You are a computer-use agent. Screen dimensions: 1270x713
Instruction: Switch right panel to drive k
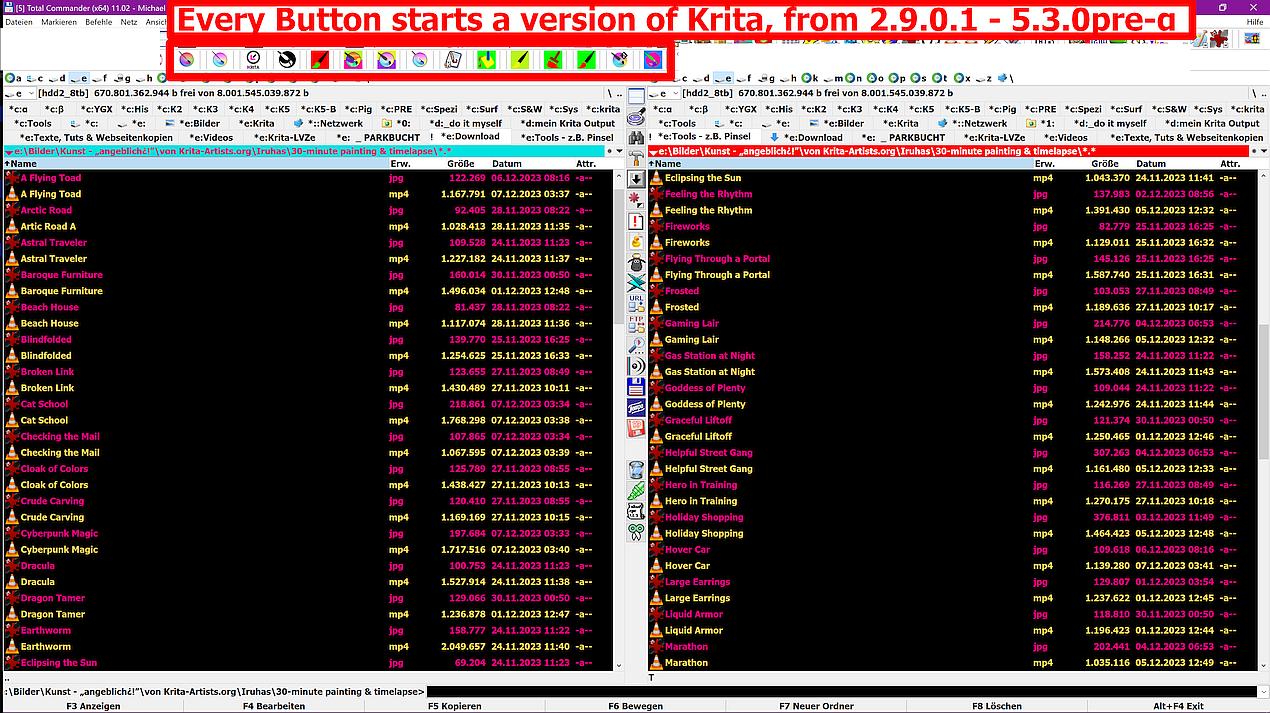(810, 78)
